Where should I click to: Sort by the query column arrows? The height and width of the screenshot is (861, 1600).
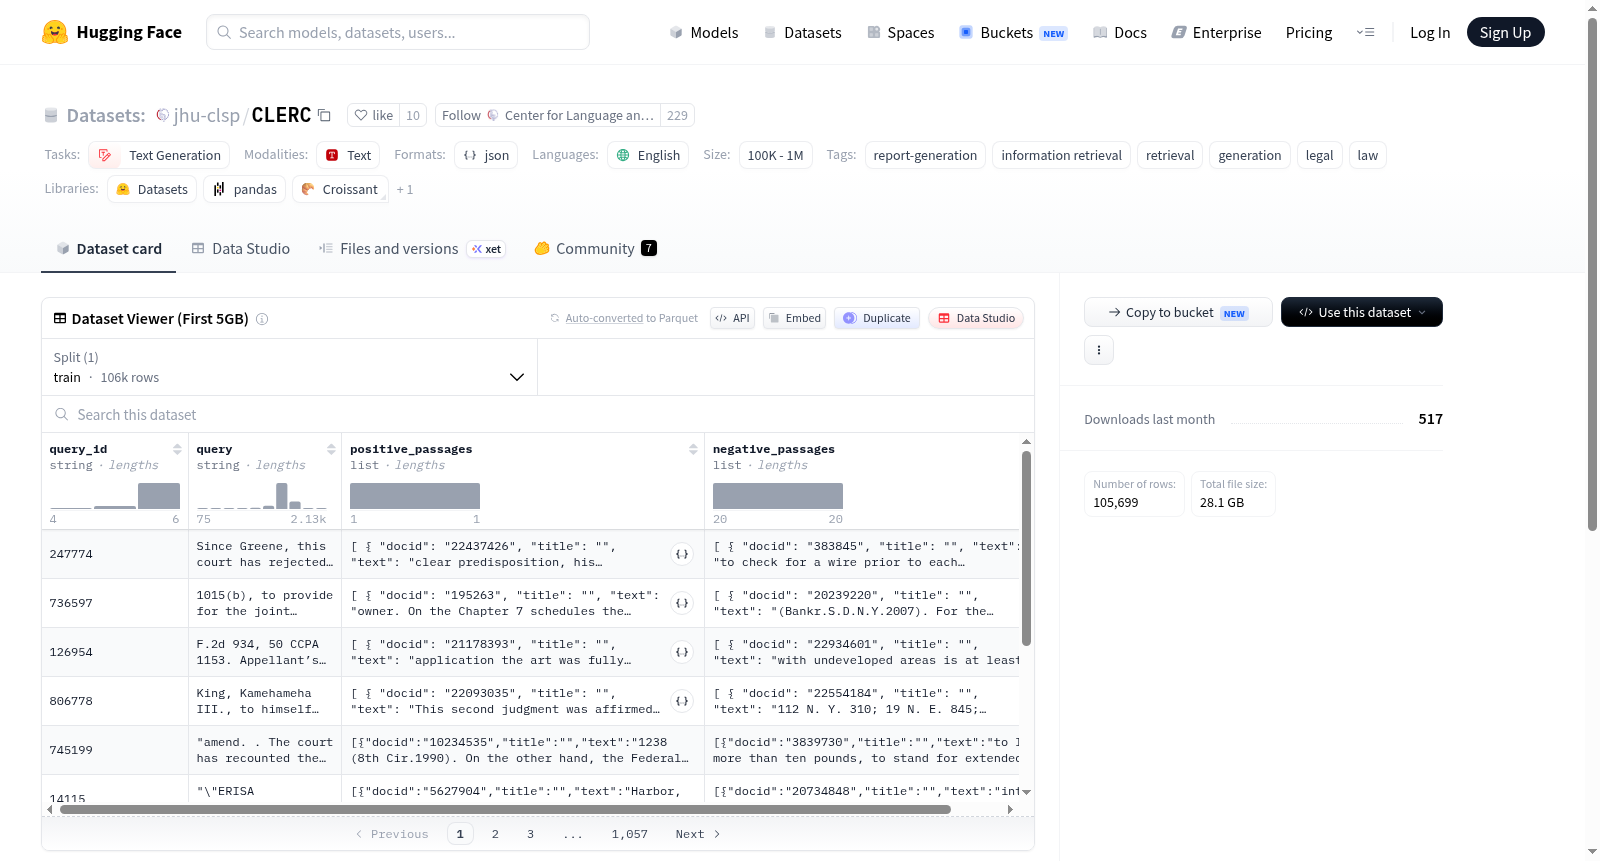tap(331, 449)
